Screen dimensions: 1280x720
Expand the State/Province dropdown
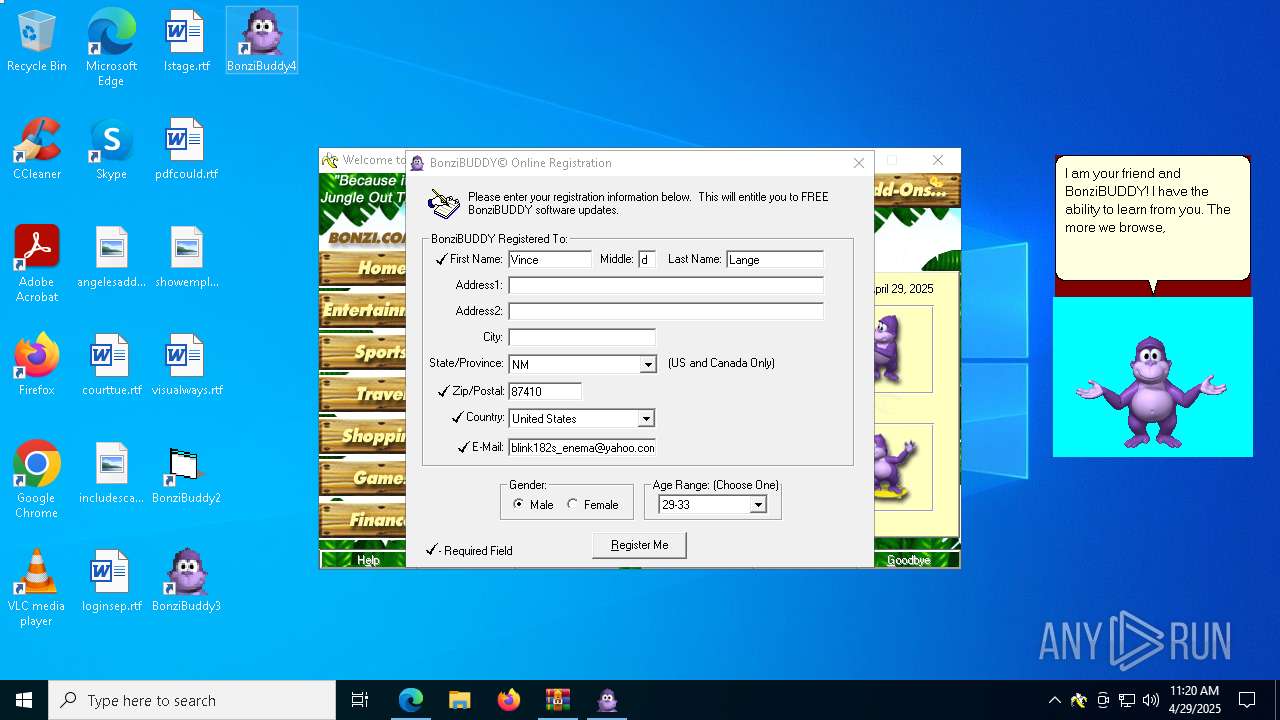648,364
